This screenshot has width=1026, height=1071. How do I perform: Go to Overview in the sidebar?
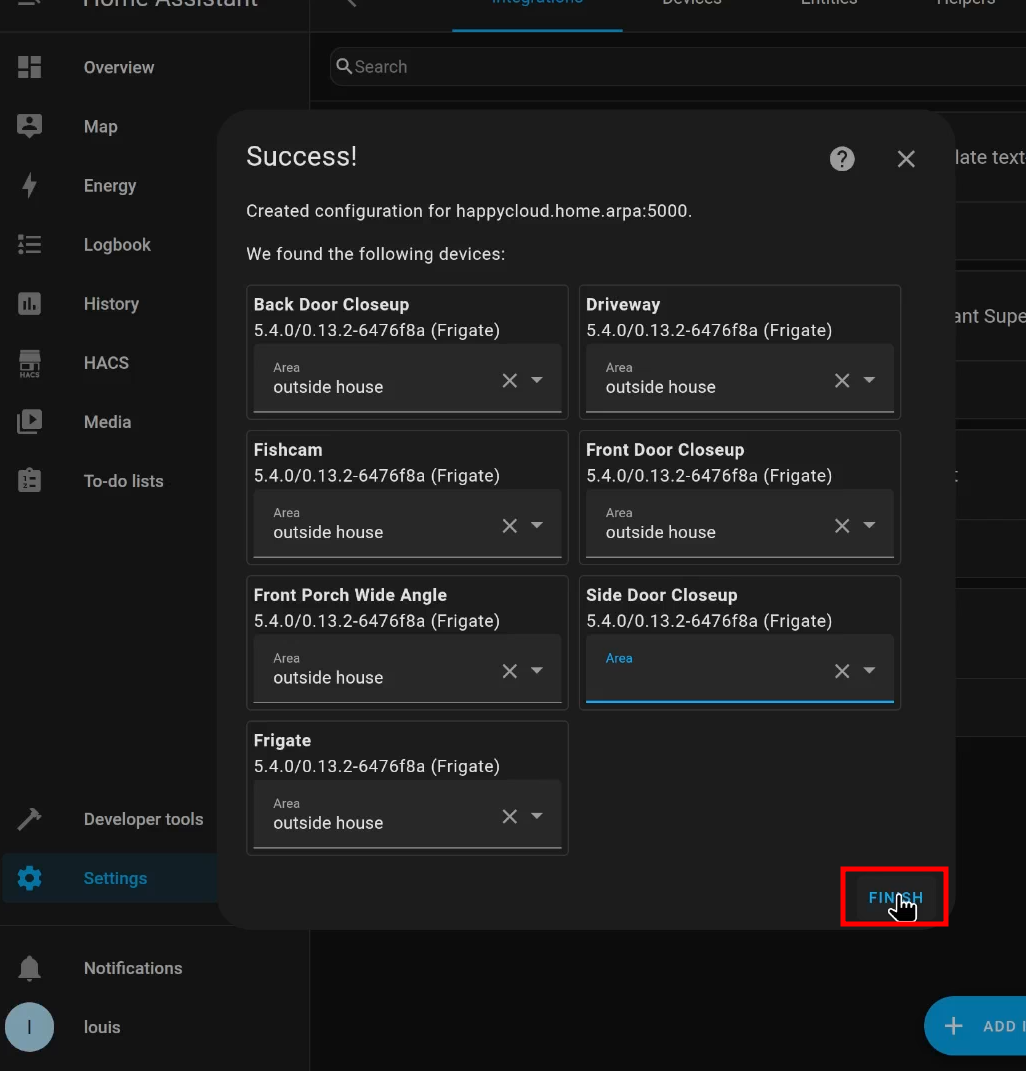[x=119, y=68]
